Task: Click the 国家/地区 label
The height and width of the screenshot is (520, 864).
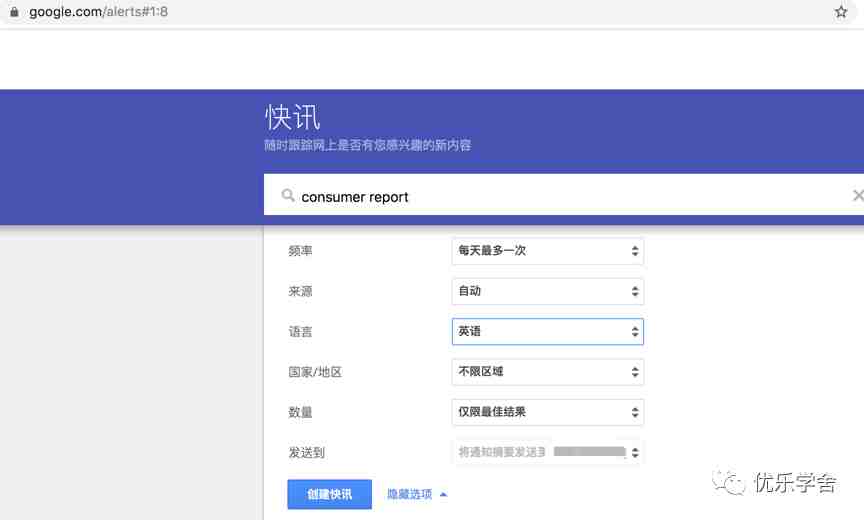Action: click(x=315, y=372)
